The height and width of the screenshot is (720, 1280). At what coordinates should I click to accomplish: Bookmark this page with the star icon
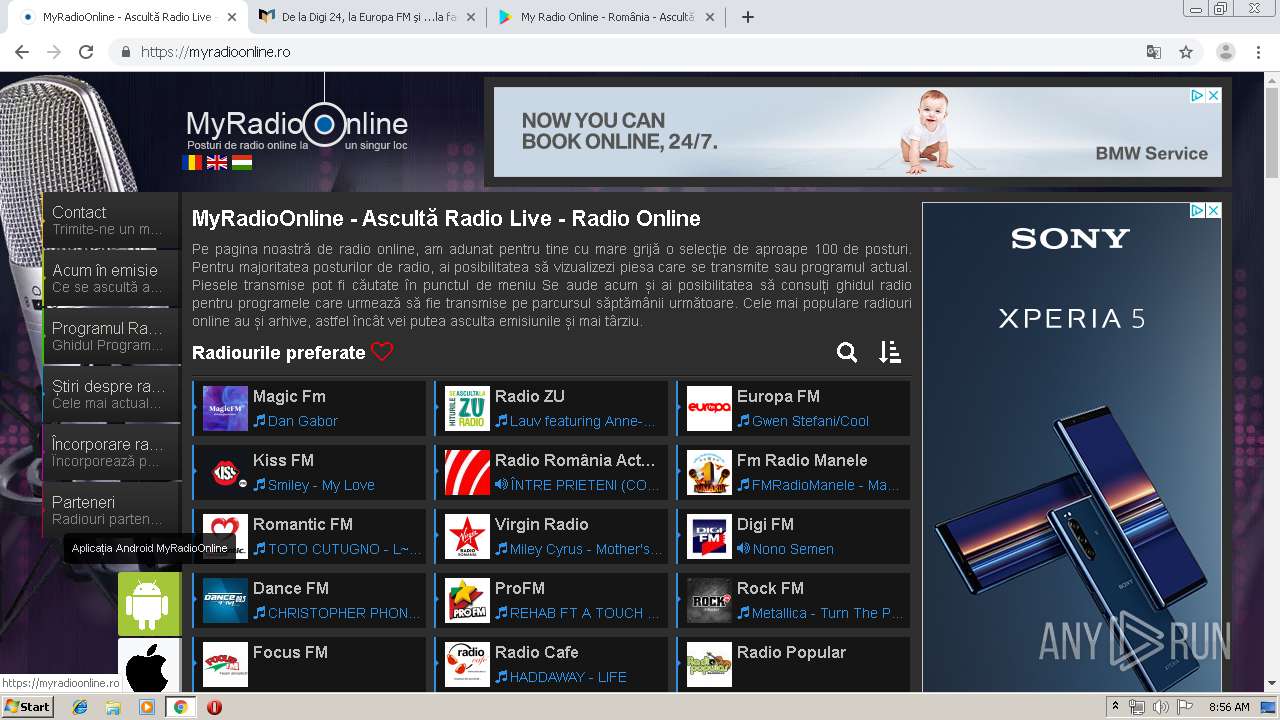(1186, 52)
